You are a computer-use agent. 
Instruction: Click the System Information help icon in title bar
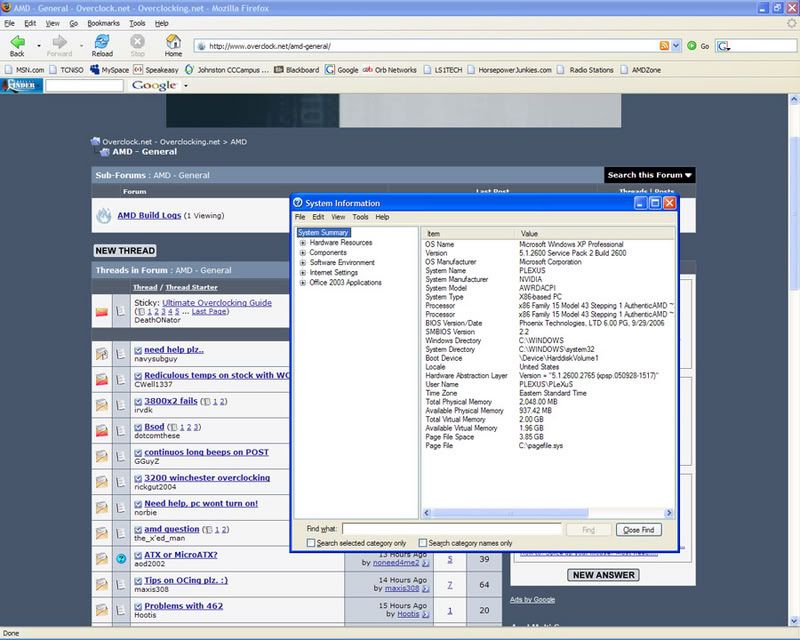click(298, 203)
